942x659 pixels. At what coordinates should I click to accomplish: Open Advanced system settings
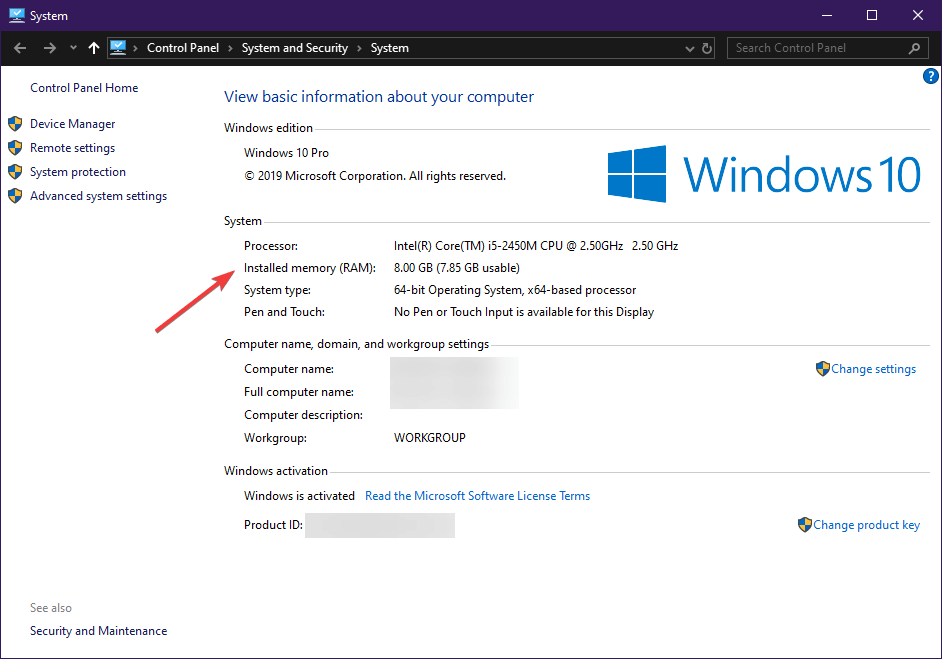coord(99,196)
